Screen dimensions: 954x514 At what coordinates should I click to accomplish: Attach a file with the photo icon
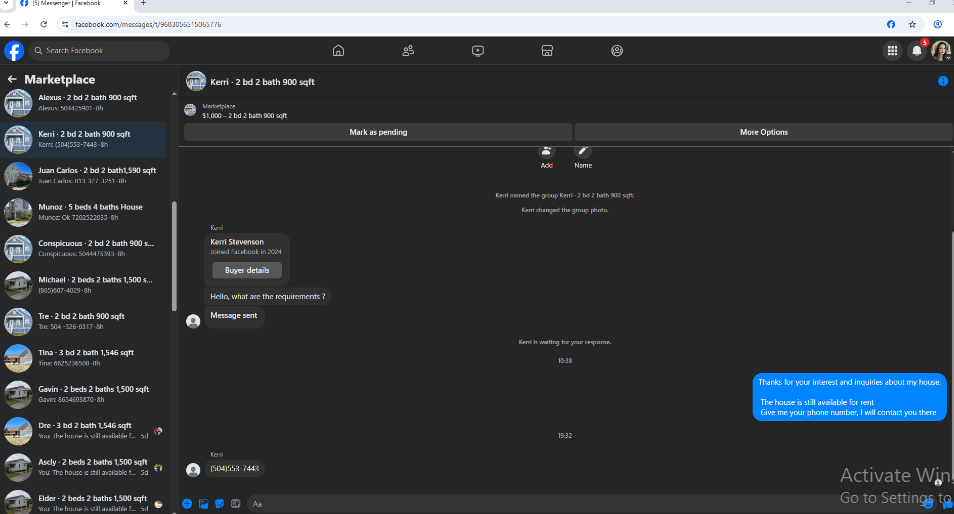[x=203, y=504]
